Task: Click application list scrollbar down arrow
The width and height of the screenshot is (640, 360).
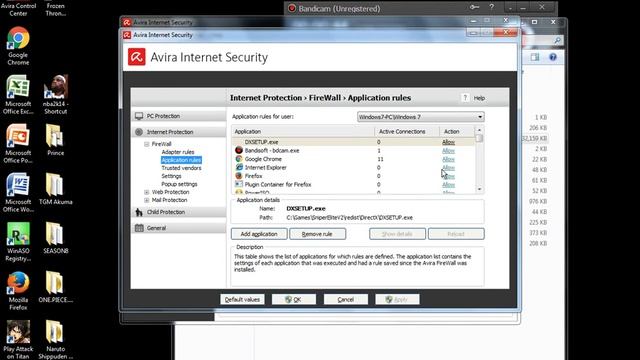Action: pyautogui.click(x=479, y=189)
